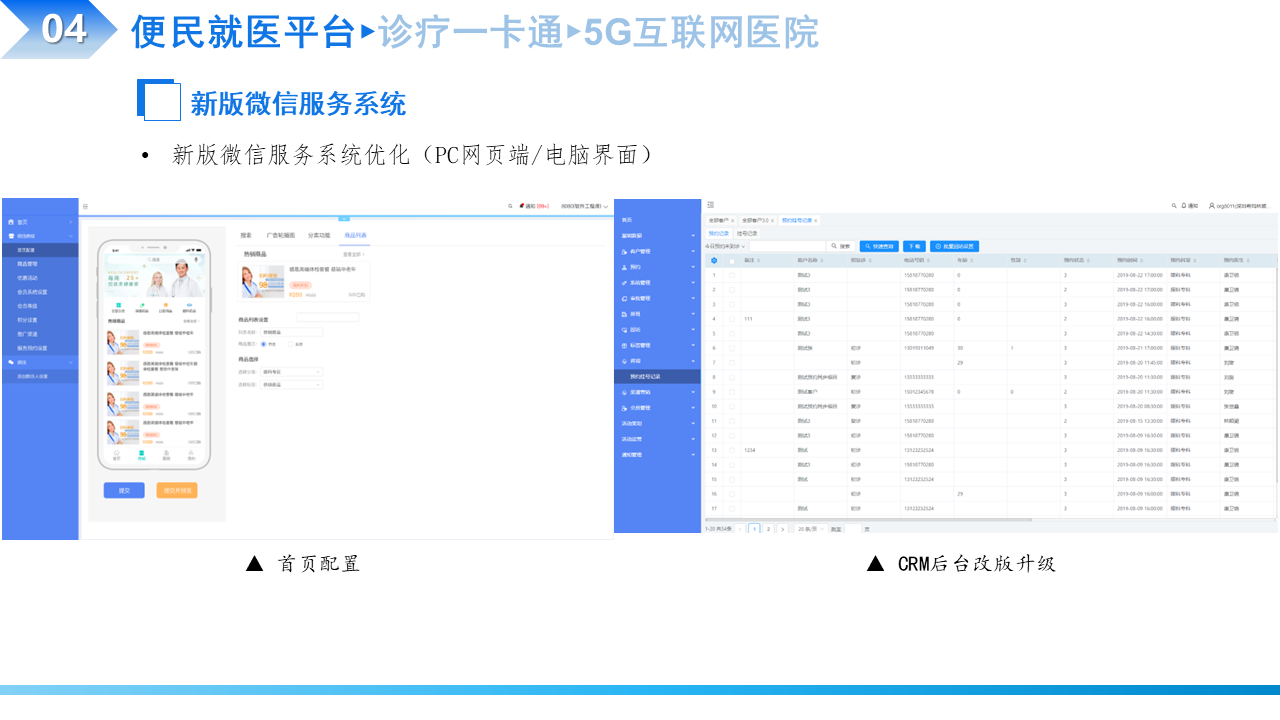Open the notification bell in the CRM top bar
Screen dimensions: 1280x720
(1183, 204)
